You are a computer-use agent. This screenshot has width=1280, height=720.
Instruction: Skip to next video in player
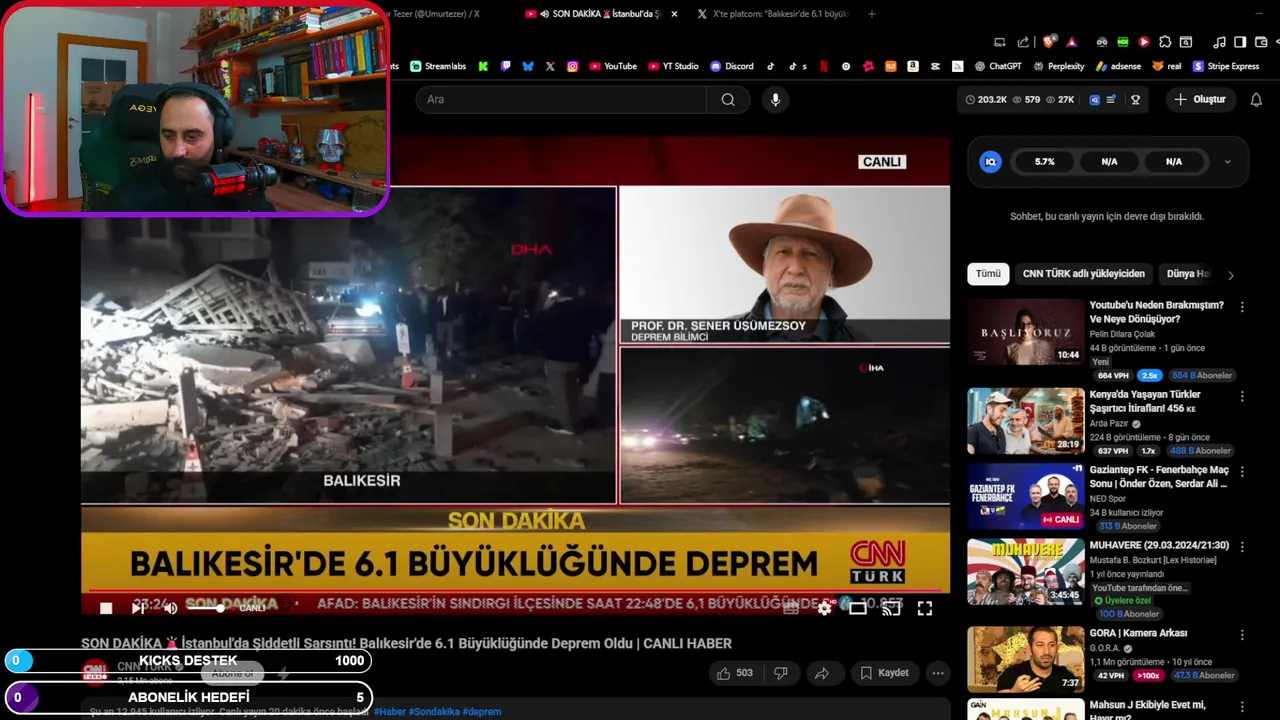click(x=138, y=608)
